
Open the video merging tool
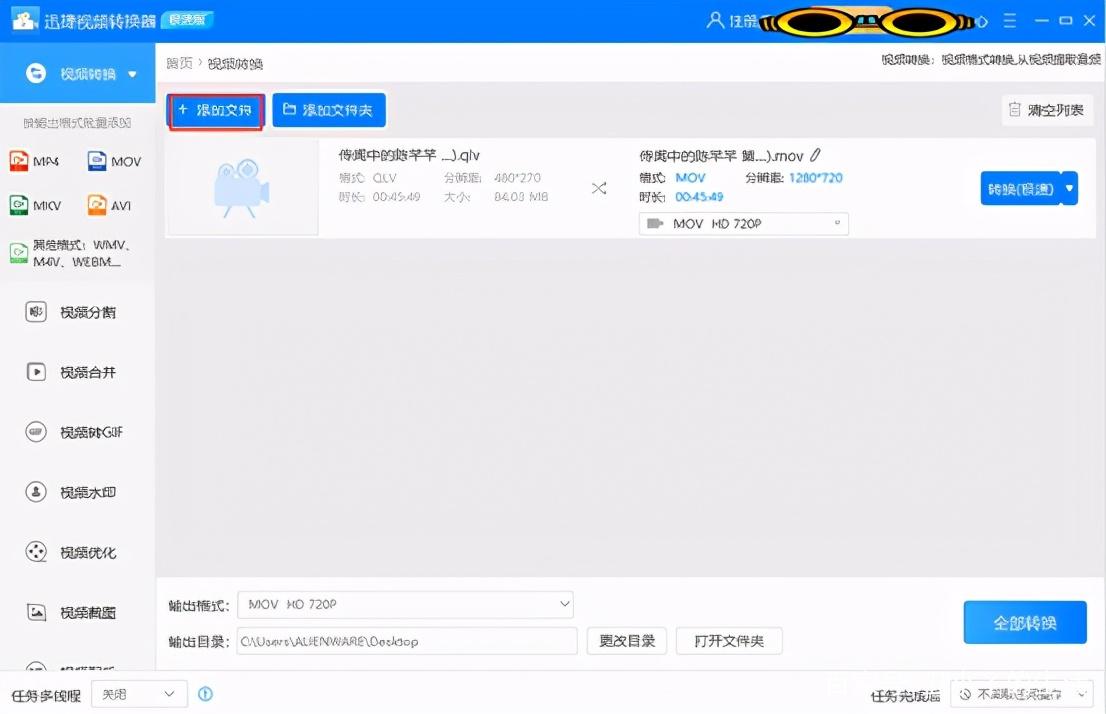coord(77,371)
